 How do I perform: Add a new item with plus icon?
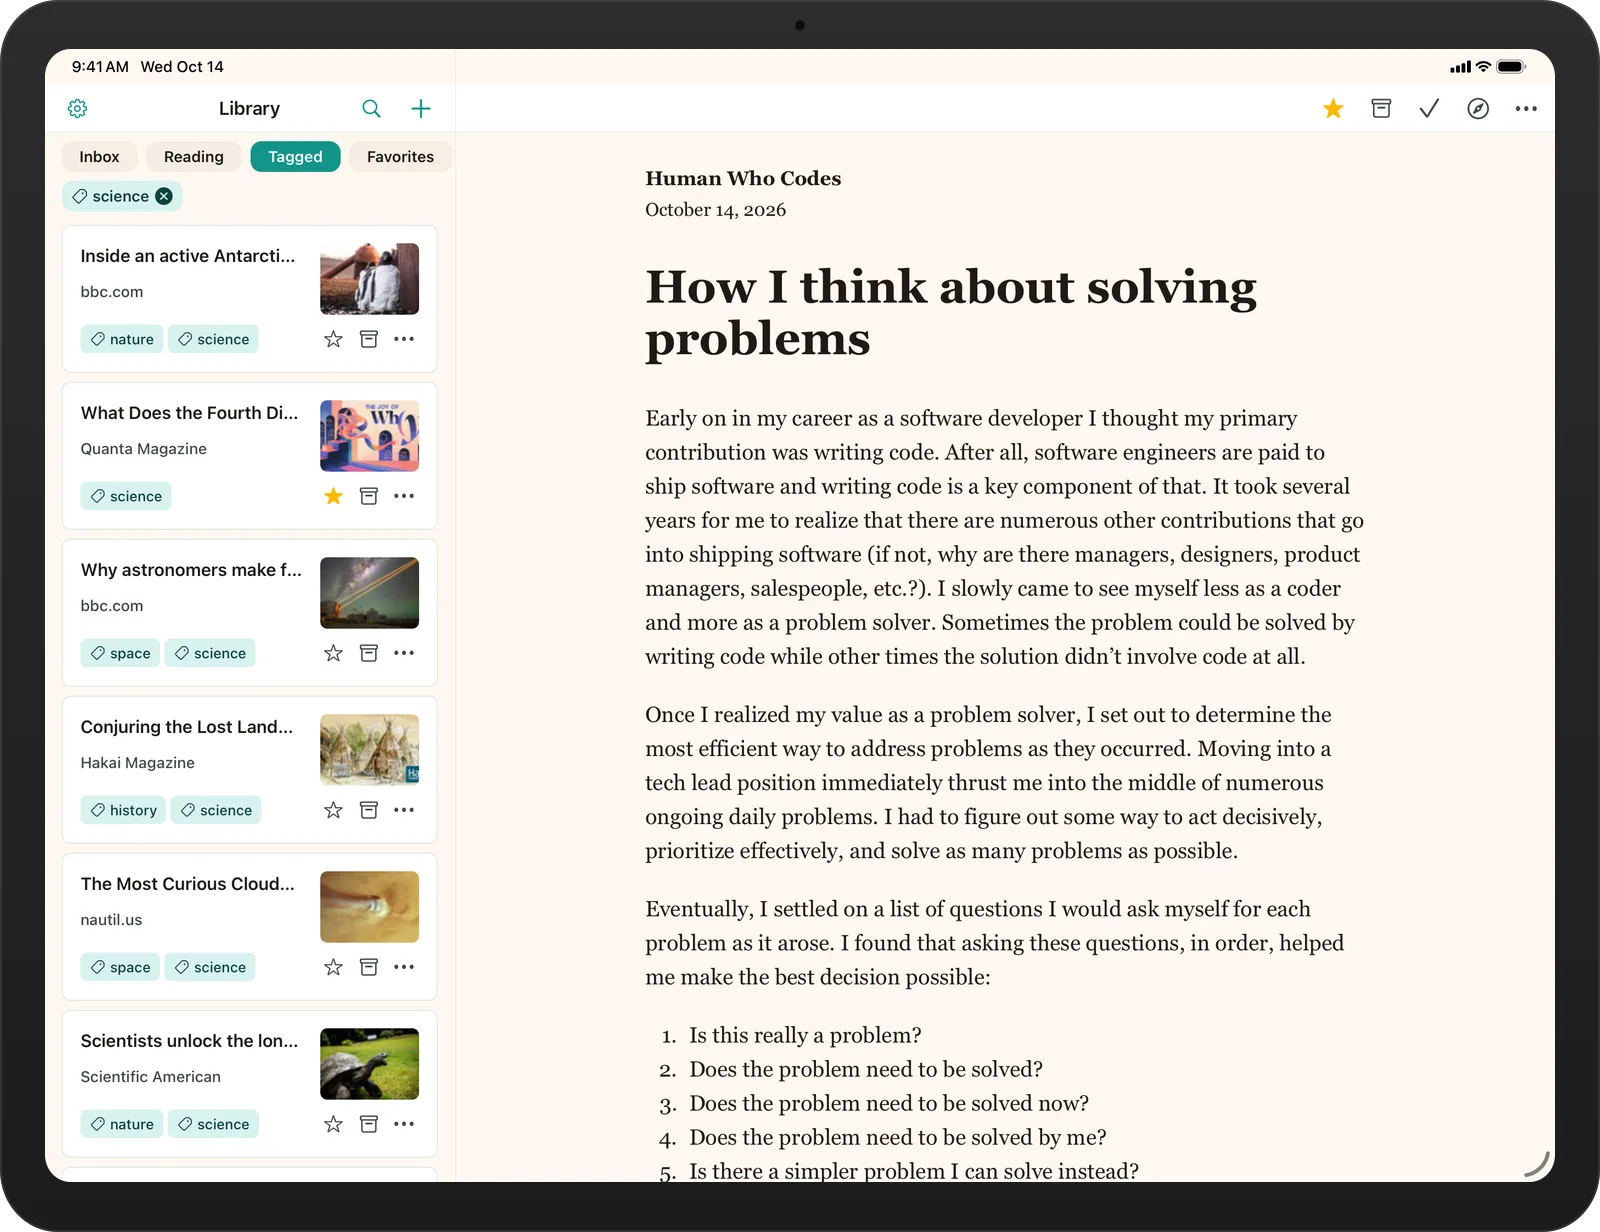click(x=421, y=108)
